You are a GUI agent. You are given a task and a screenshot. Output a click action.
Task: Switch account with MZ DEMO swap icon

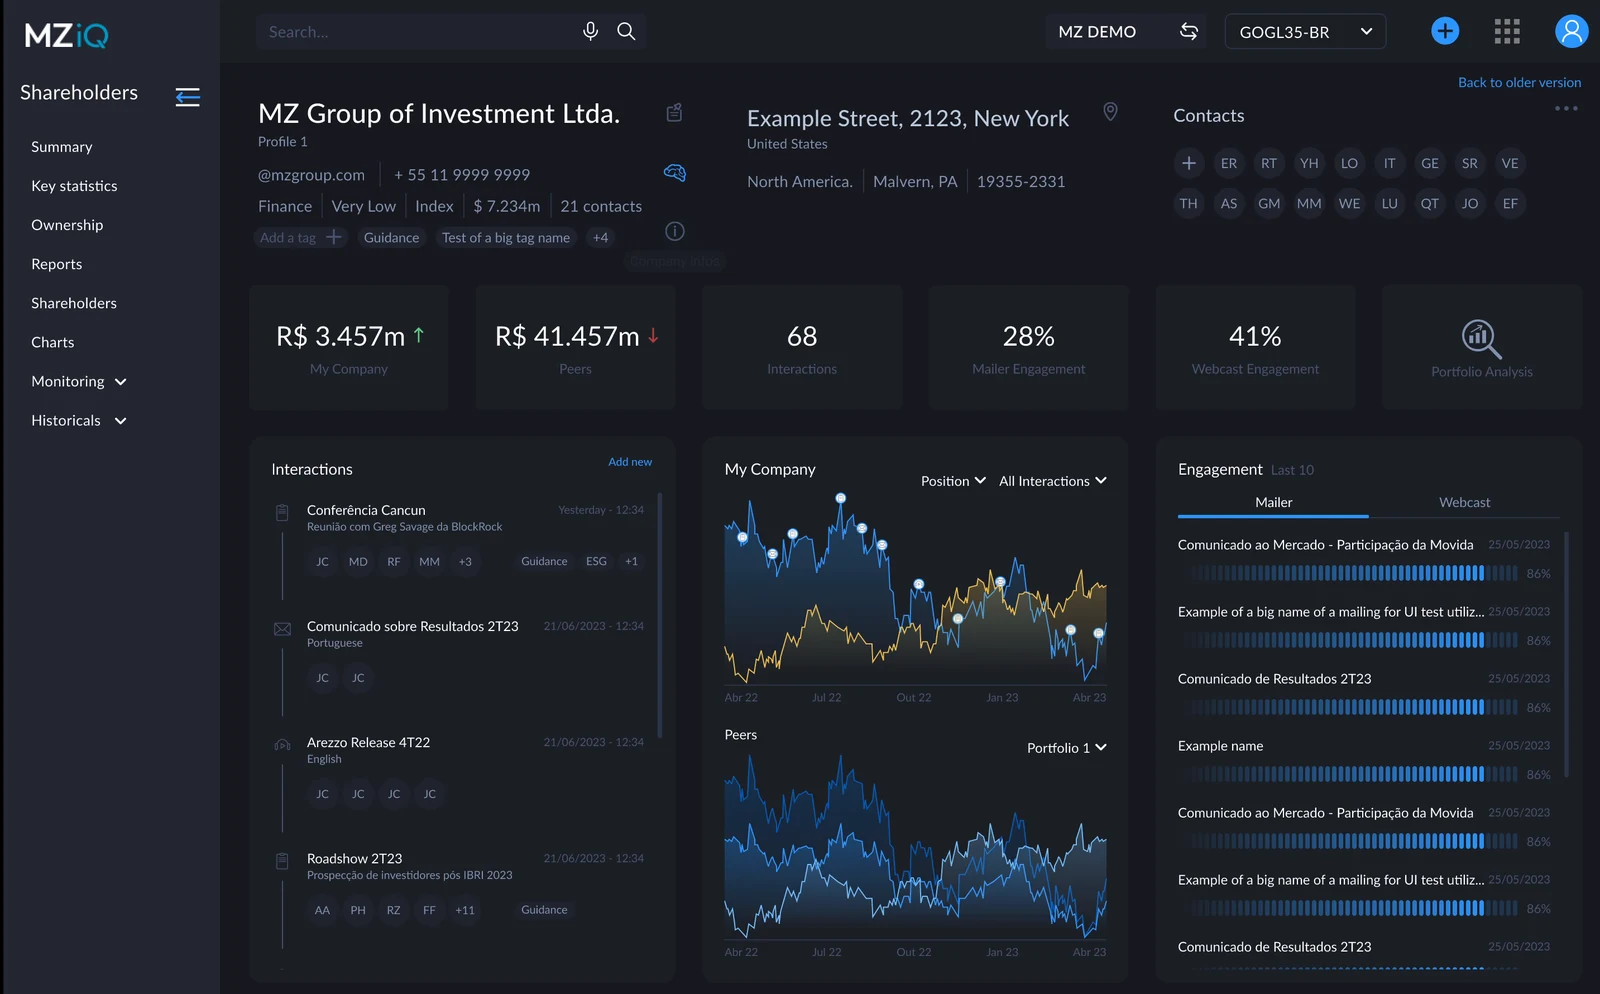(x=1188, y=31)
